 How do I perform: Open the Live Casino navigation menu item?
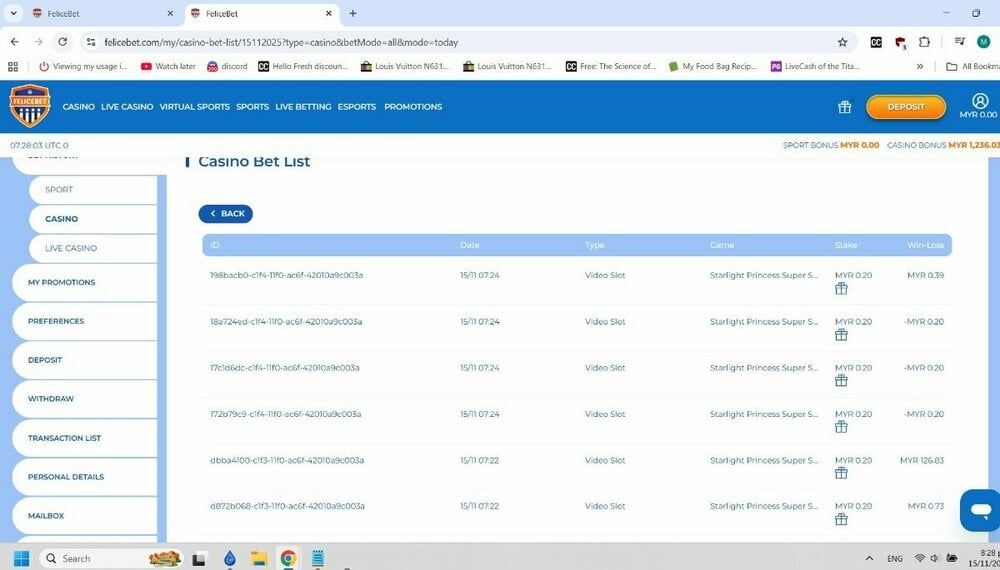point(127,107)
